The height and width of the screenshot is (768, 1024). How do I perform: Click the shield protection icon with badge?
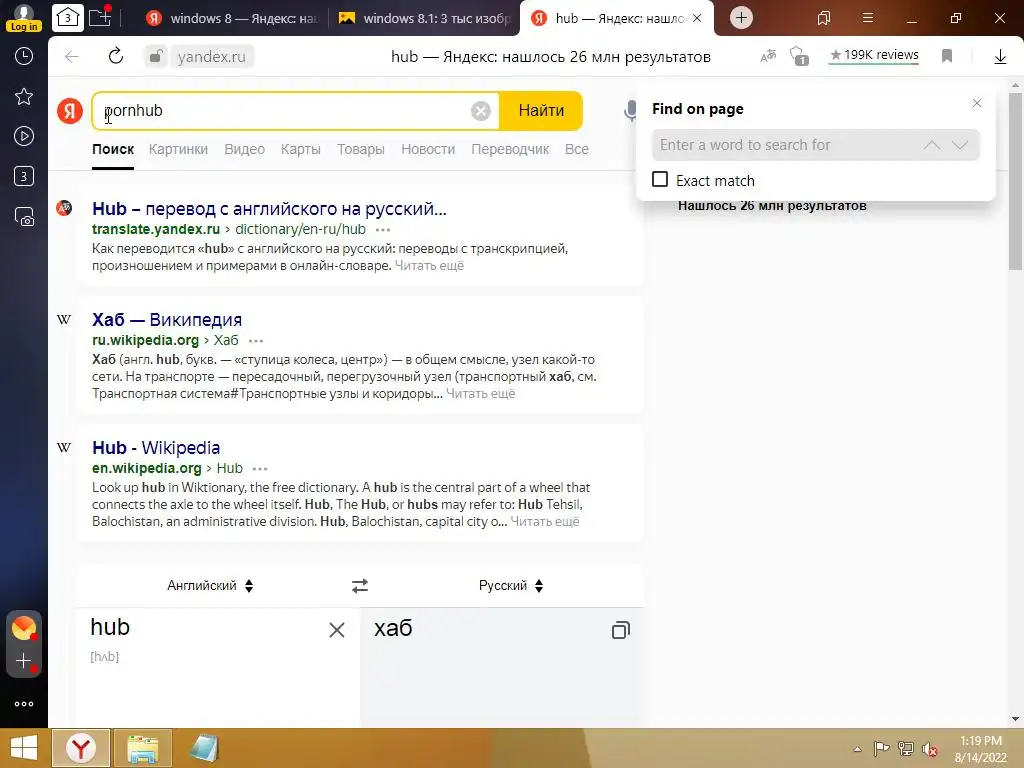[x=799, y=56]
